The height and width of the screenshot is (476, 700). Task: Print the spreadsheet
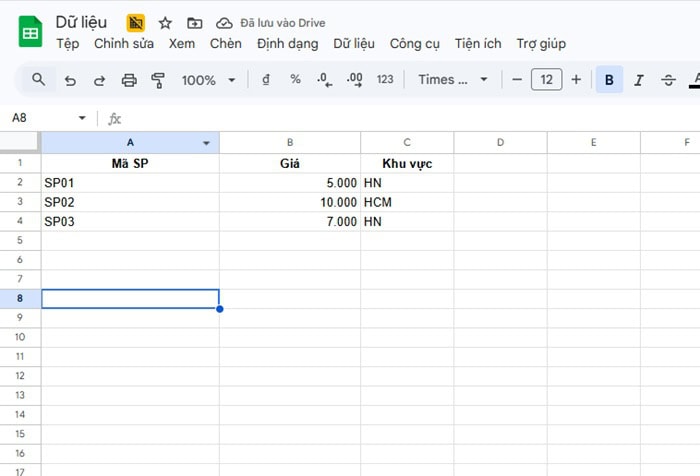128,80
